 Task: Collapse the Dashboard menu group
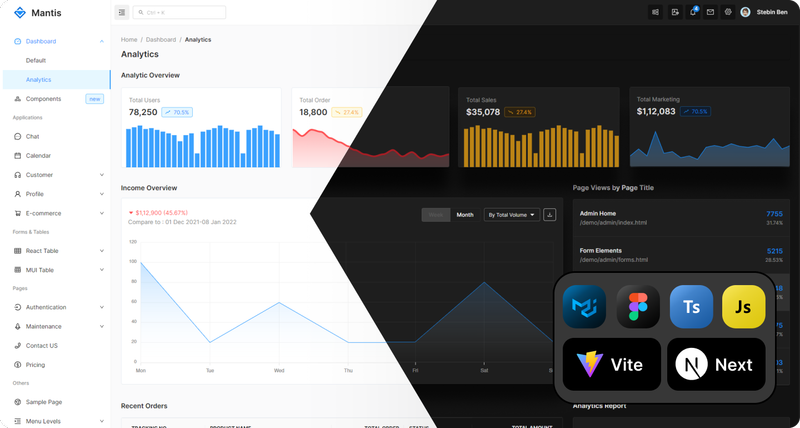coord(102,41)
